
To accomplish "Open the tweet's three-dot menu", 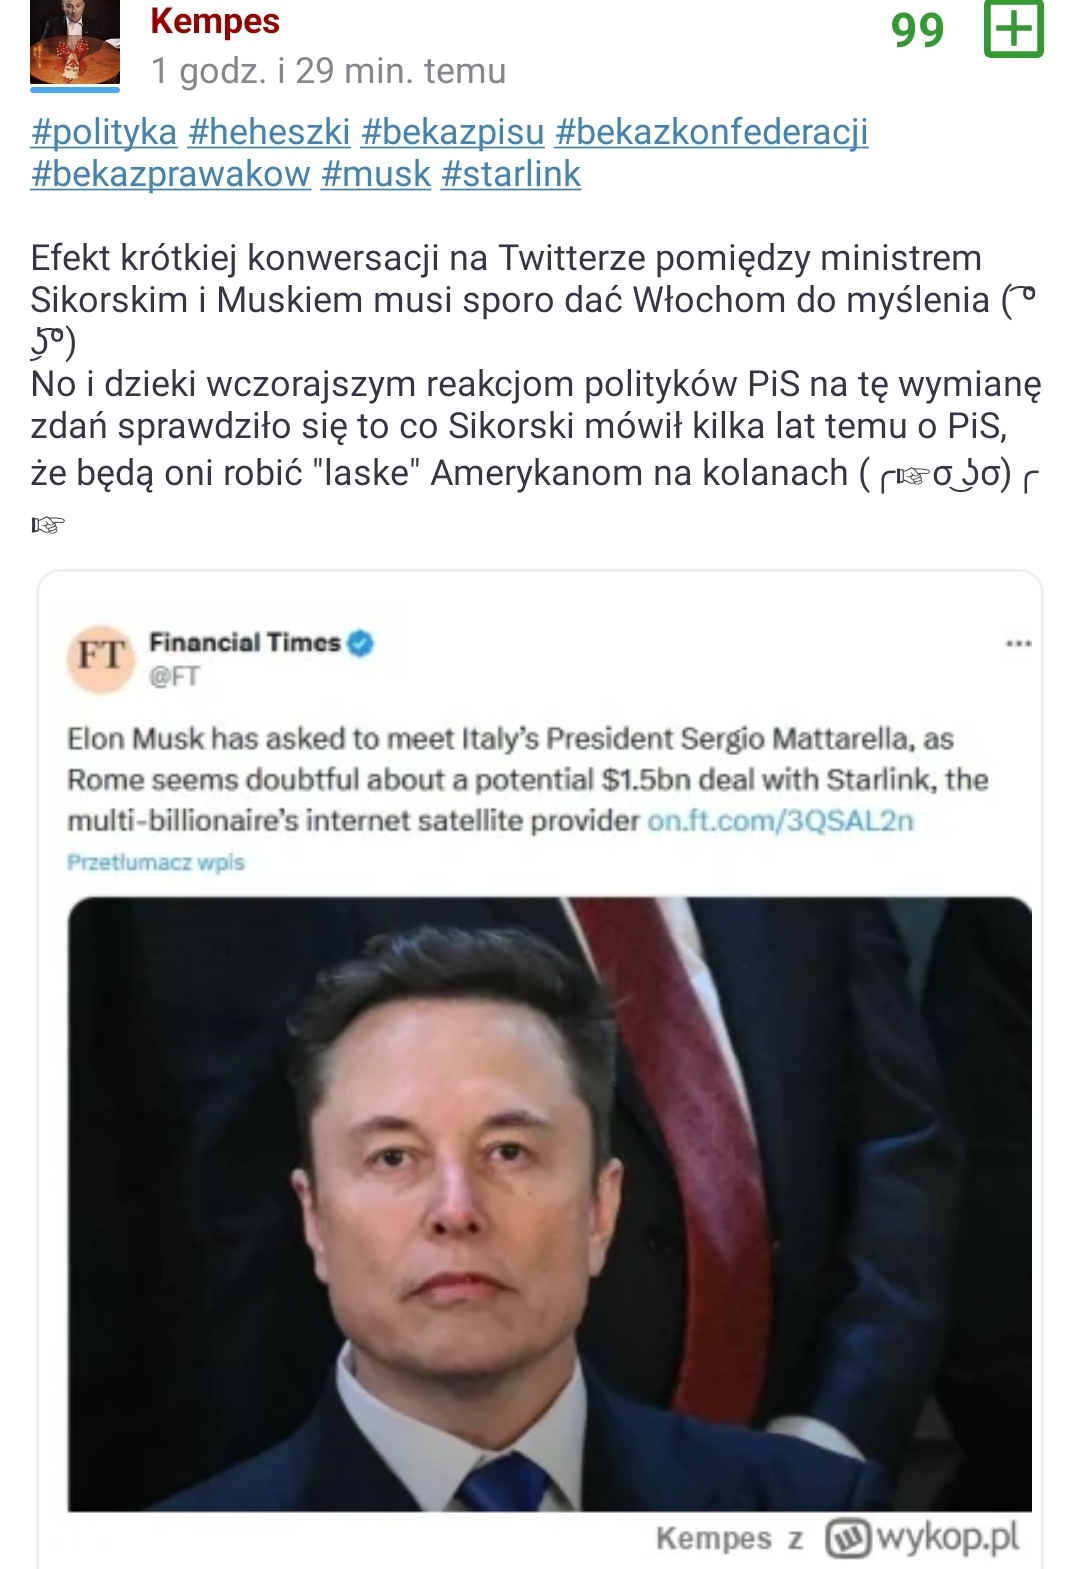I will tap(1018, 643).
